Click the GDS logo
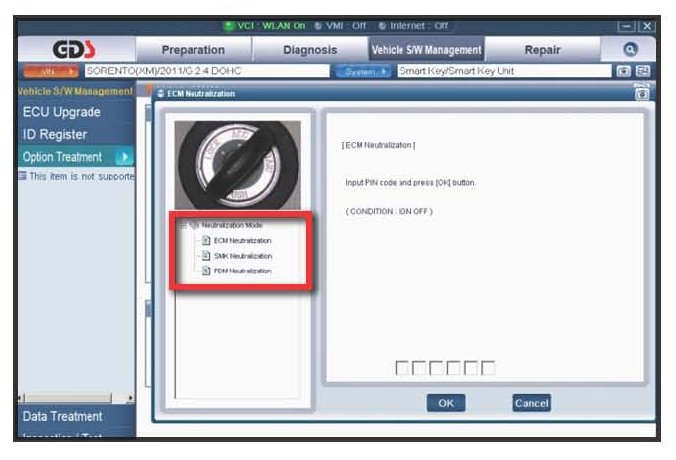The width and height of the screenshot is (676, 460). (75, 49)
